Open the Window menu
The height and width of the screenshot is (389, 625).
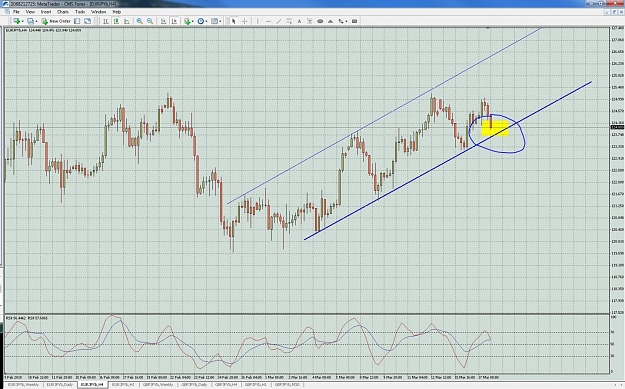point(98,12)
